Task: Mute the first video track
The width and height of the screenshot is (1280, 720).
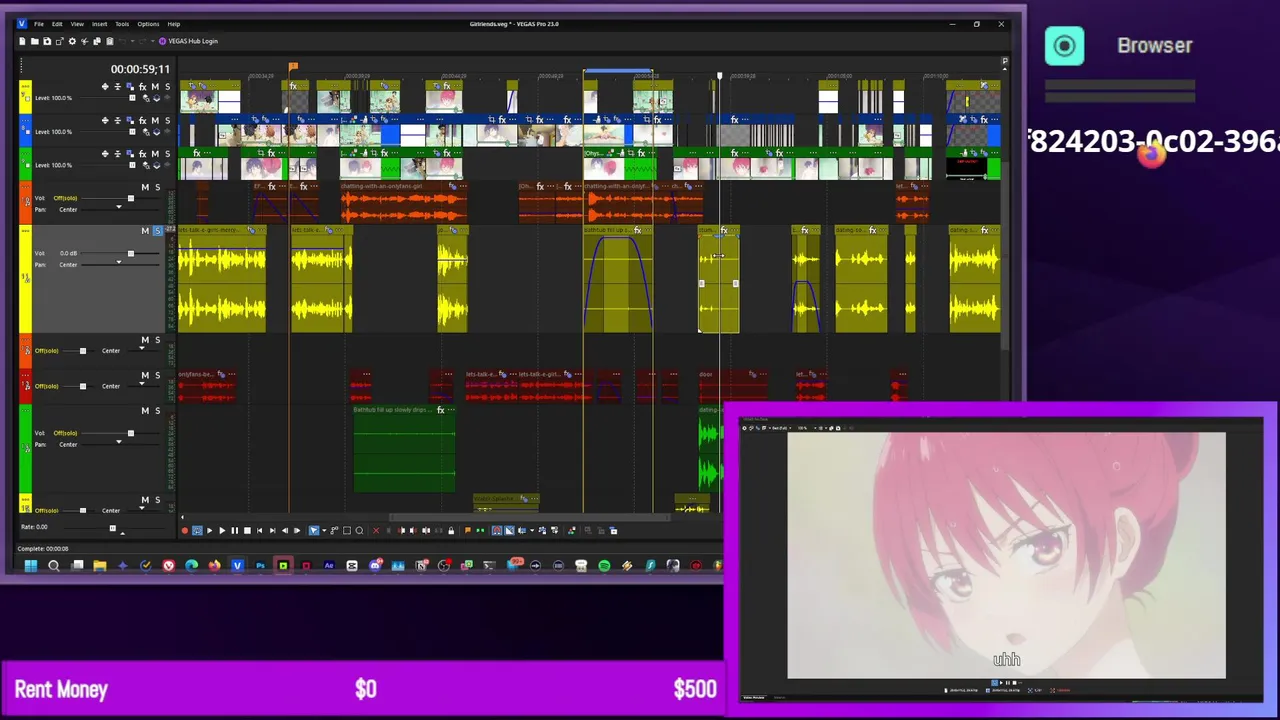Action: pyautogui.click(x=155, y=87)
